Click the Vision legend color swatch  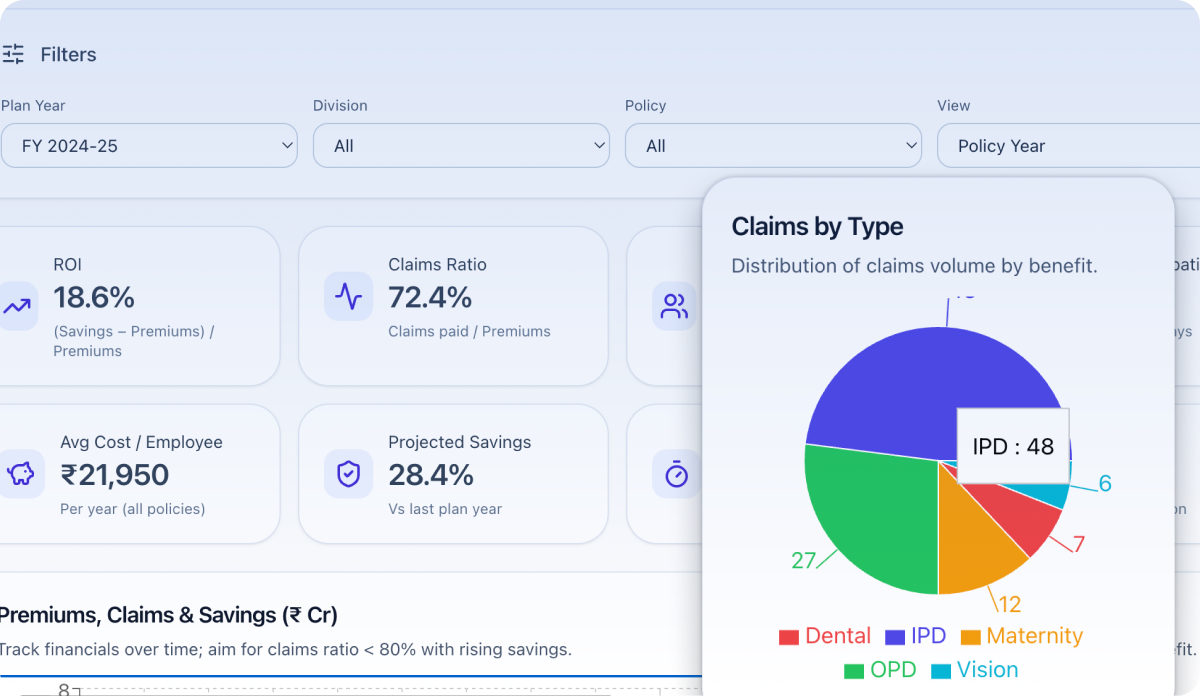coord(941,671)
